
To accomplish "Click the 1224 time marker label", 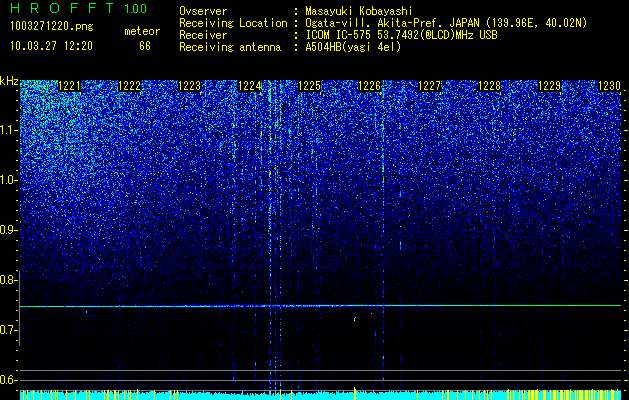I will [x=250, y=85].
